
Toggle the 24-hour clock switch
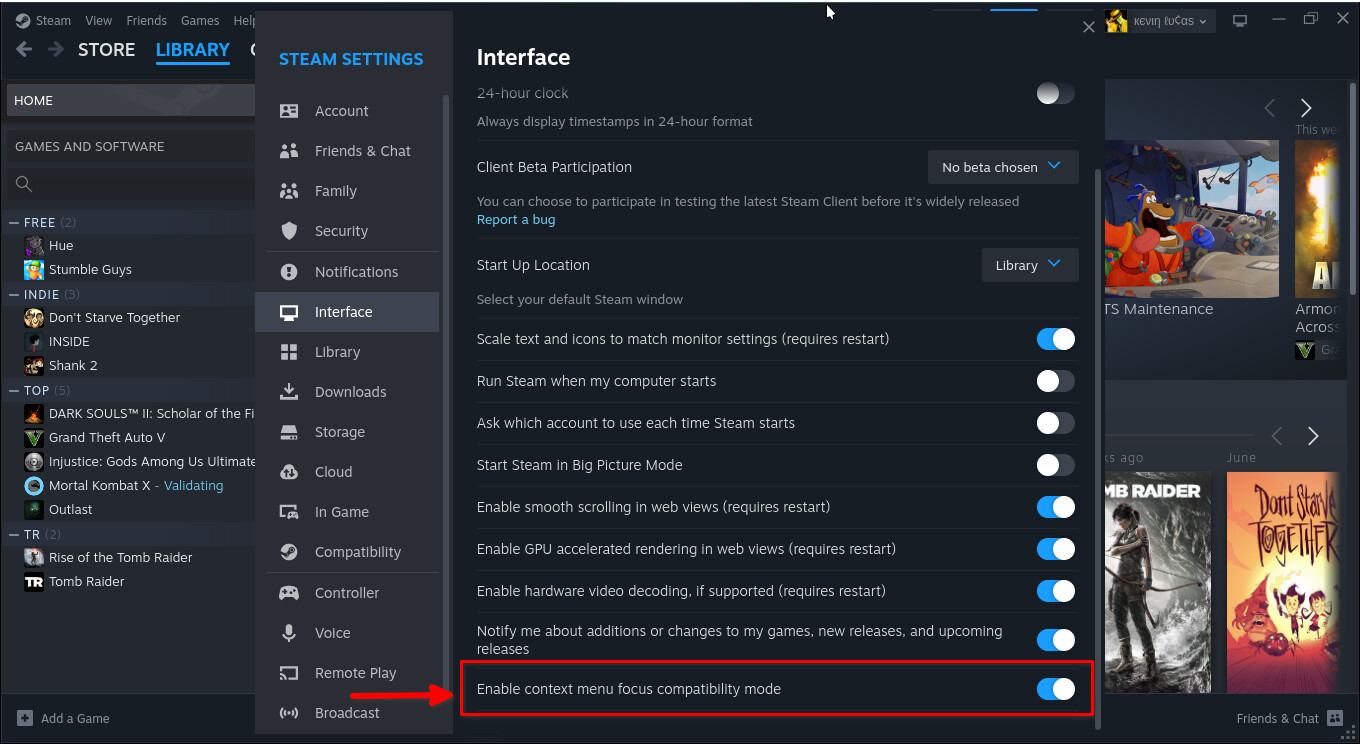[x=1055, y=93]
